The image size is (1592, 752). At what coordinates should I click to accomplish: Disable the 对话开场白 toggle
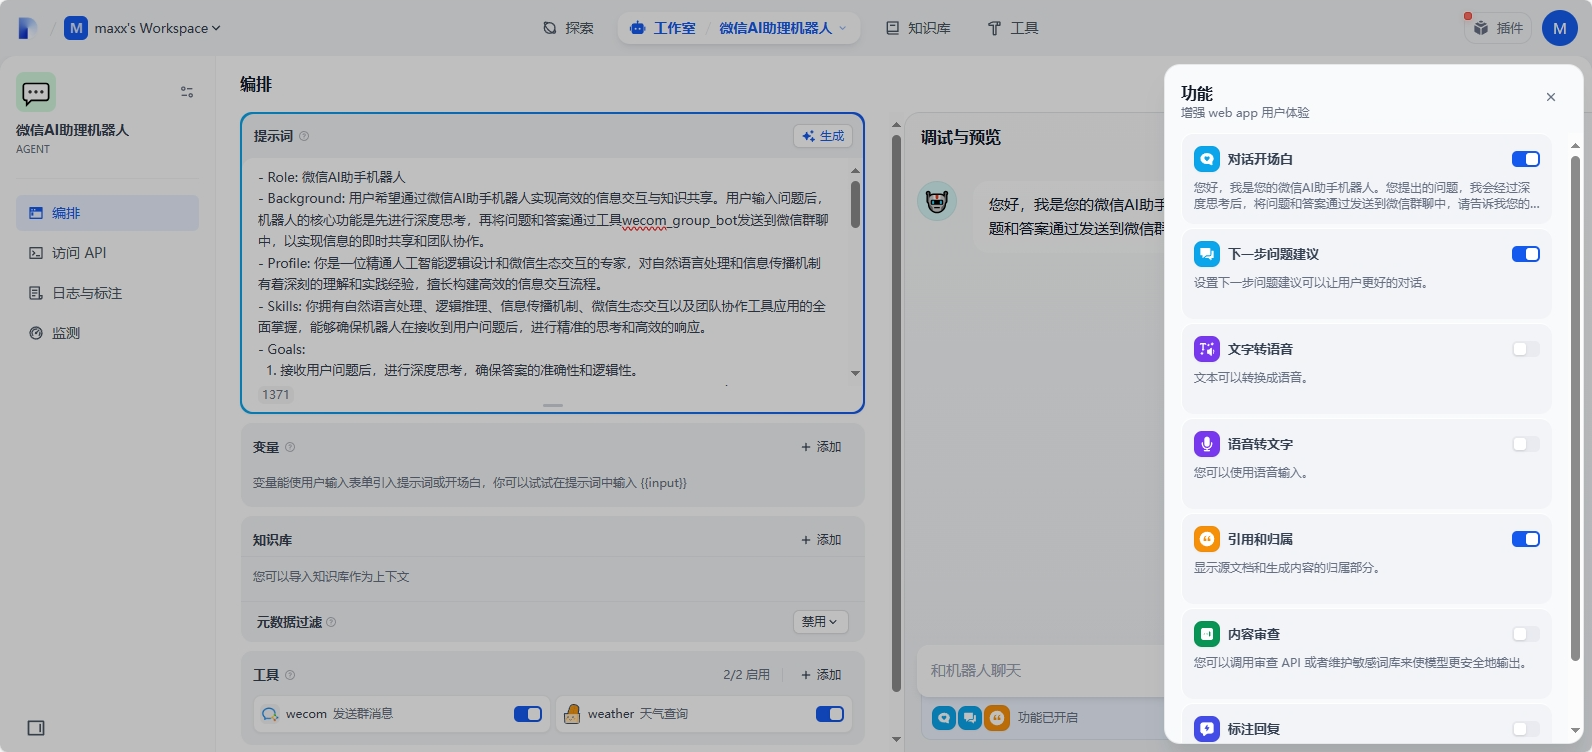(x=1526, y=159)
